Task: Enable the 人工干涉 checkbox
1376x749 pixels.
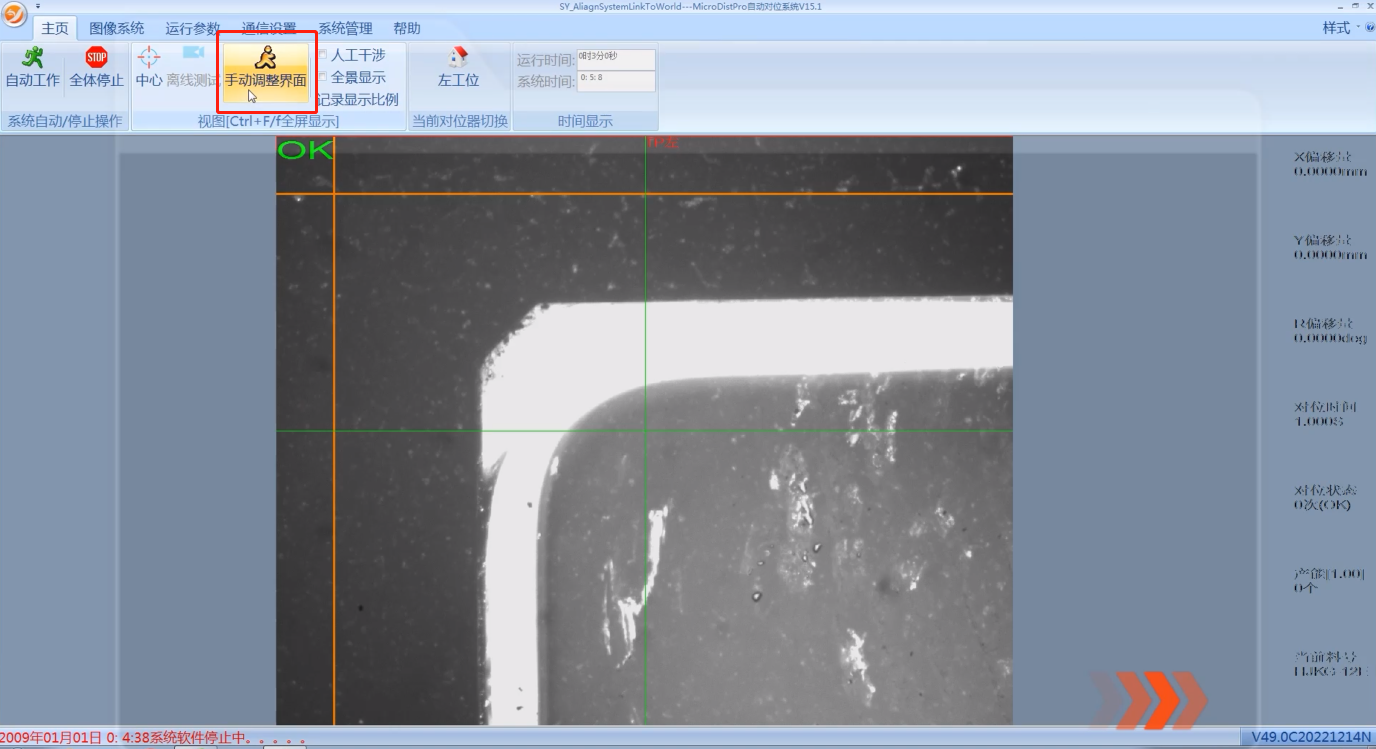Action: [322, 55]
